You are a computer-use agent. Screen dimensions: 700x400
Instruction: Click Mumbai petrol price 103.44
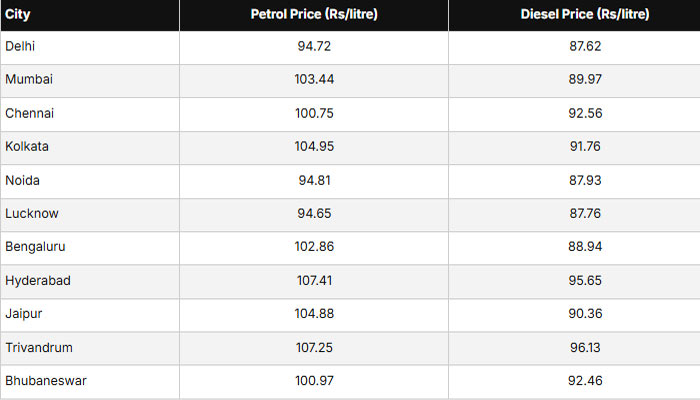tap(314, 80)
